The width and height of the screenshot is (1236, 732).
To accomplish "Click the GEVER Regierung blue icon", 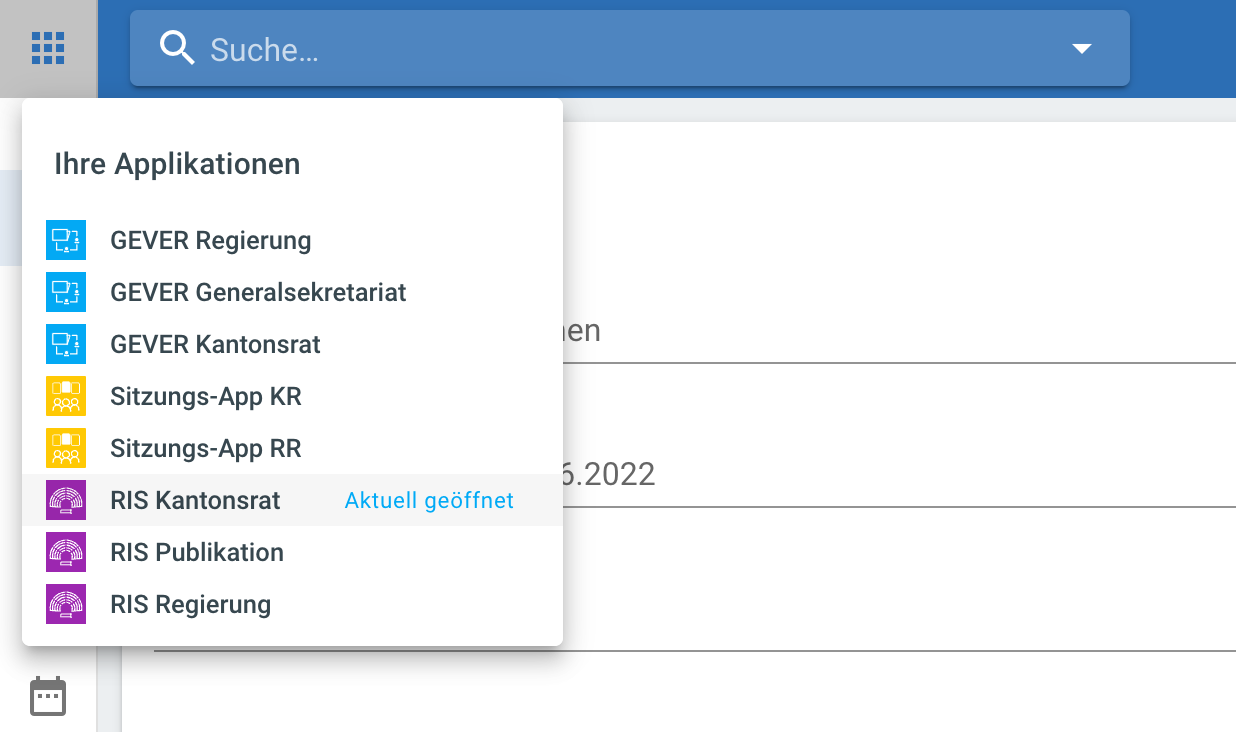I will click(x=66, y=240).
